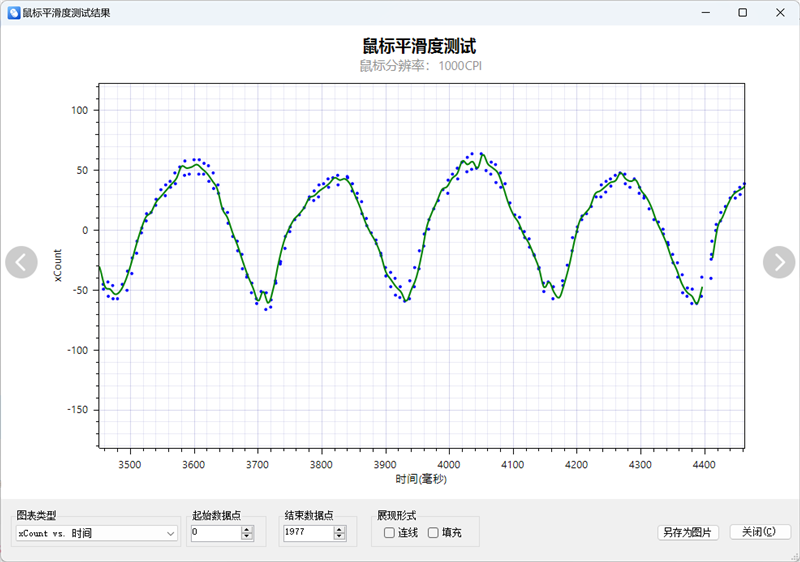Focus the 结束数据点 input field
The image size is (800, 562).
306,534
